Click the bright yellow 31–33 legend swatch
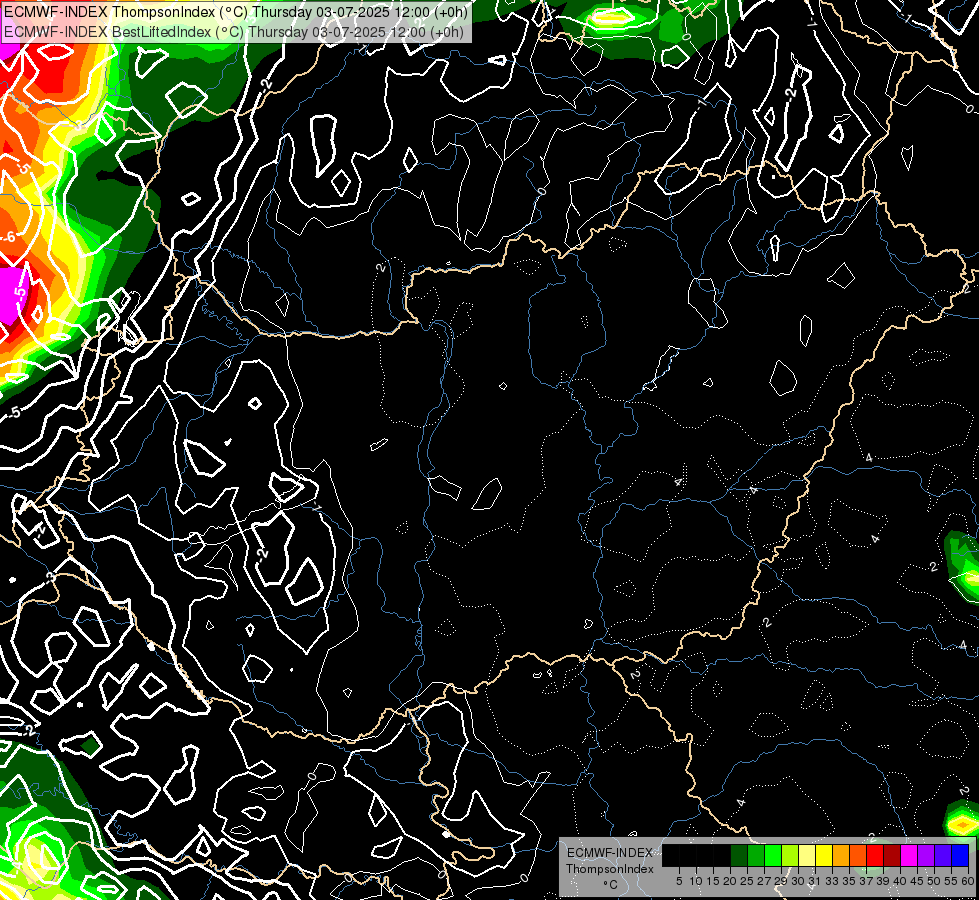Image resolution: width=979 pixels, height=900 pixels. pos(824,855)
